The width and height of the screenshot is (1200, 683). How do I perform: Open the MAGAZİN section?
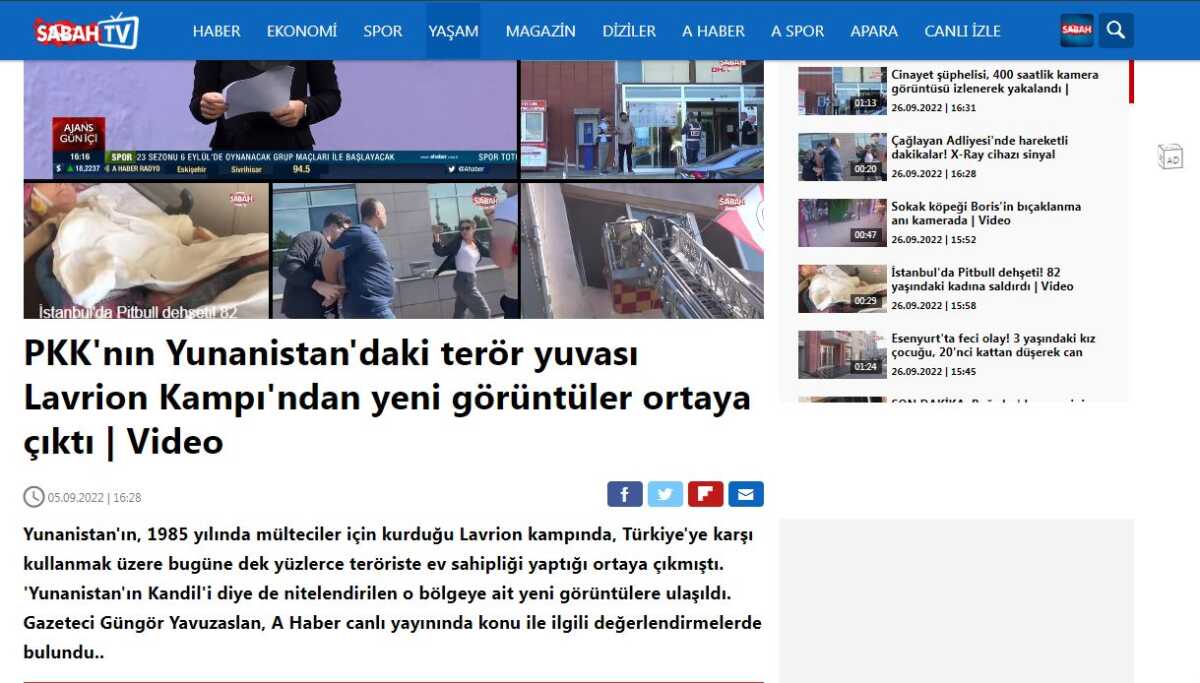point(541,31)
